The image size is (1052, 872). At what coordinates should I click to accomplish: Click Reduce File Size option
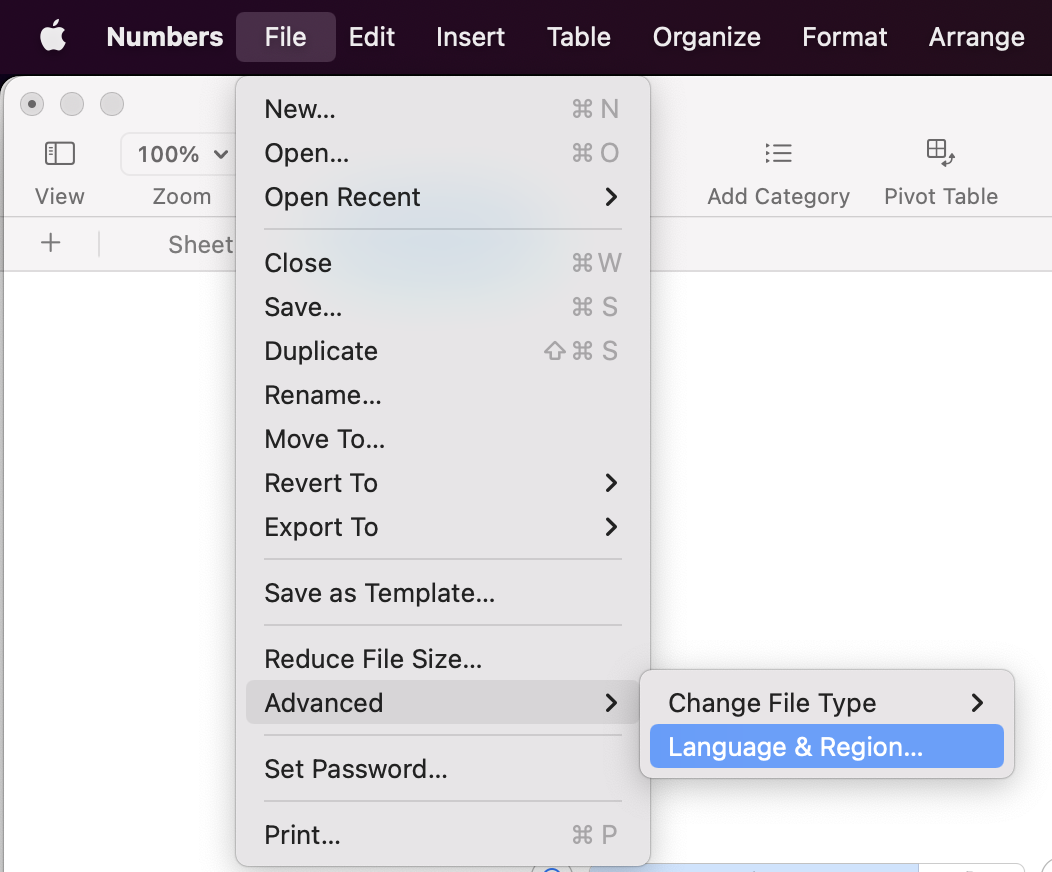tap(373, 659)
